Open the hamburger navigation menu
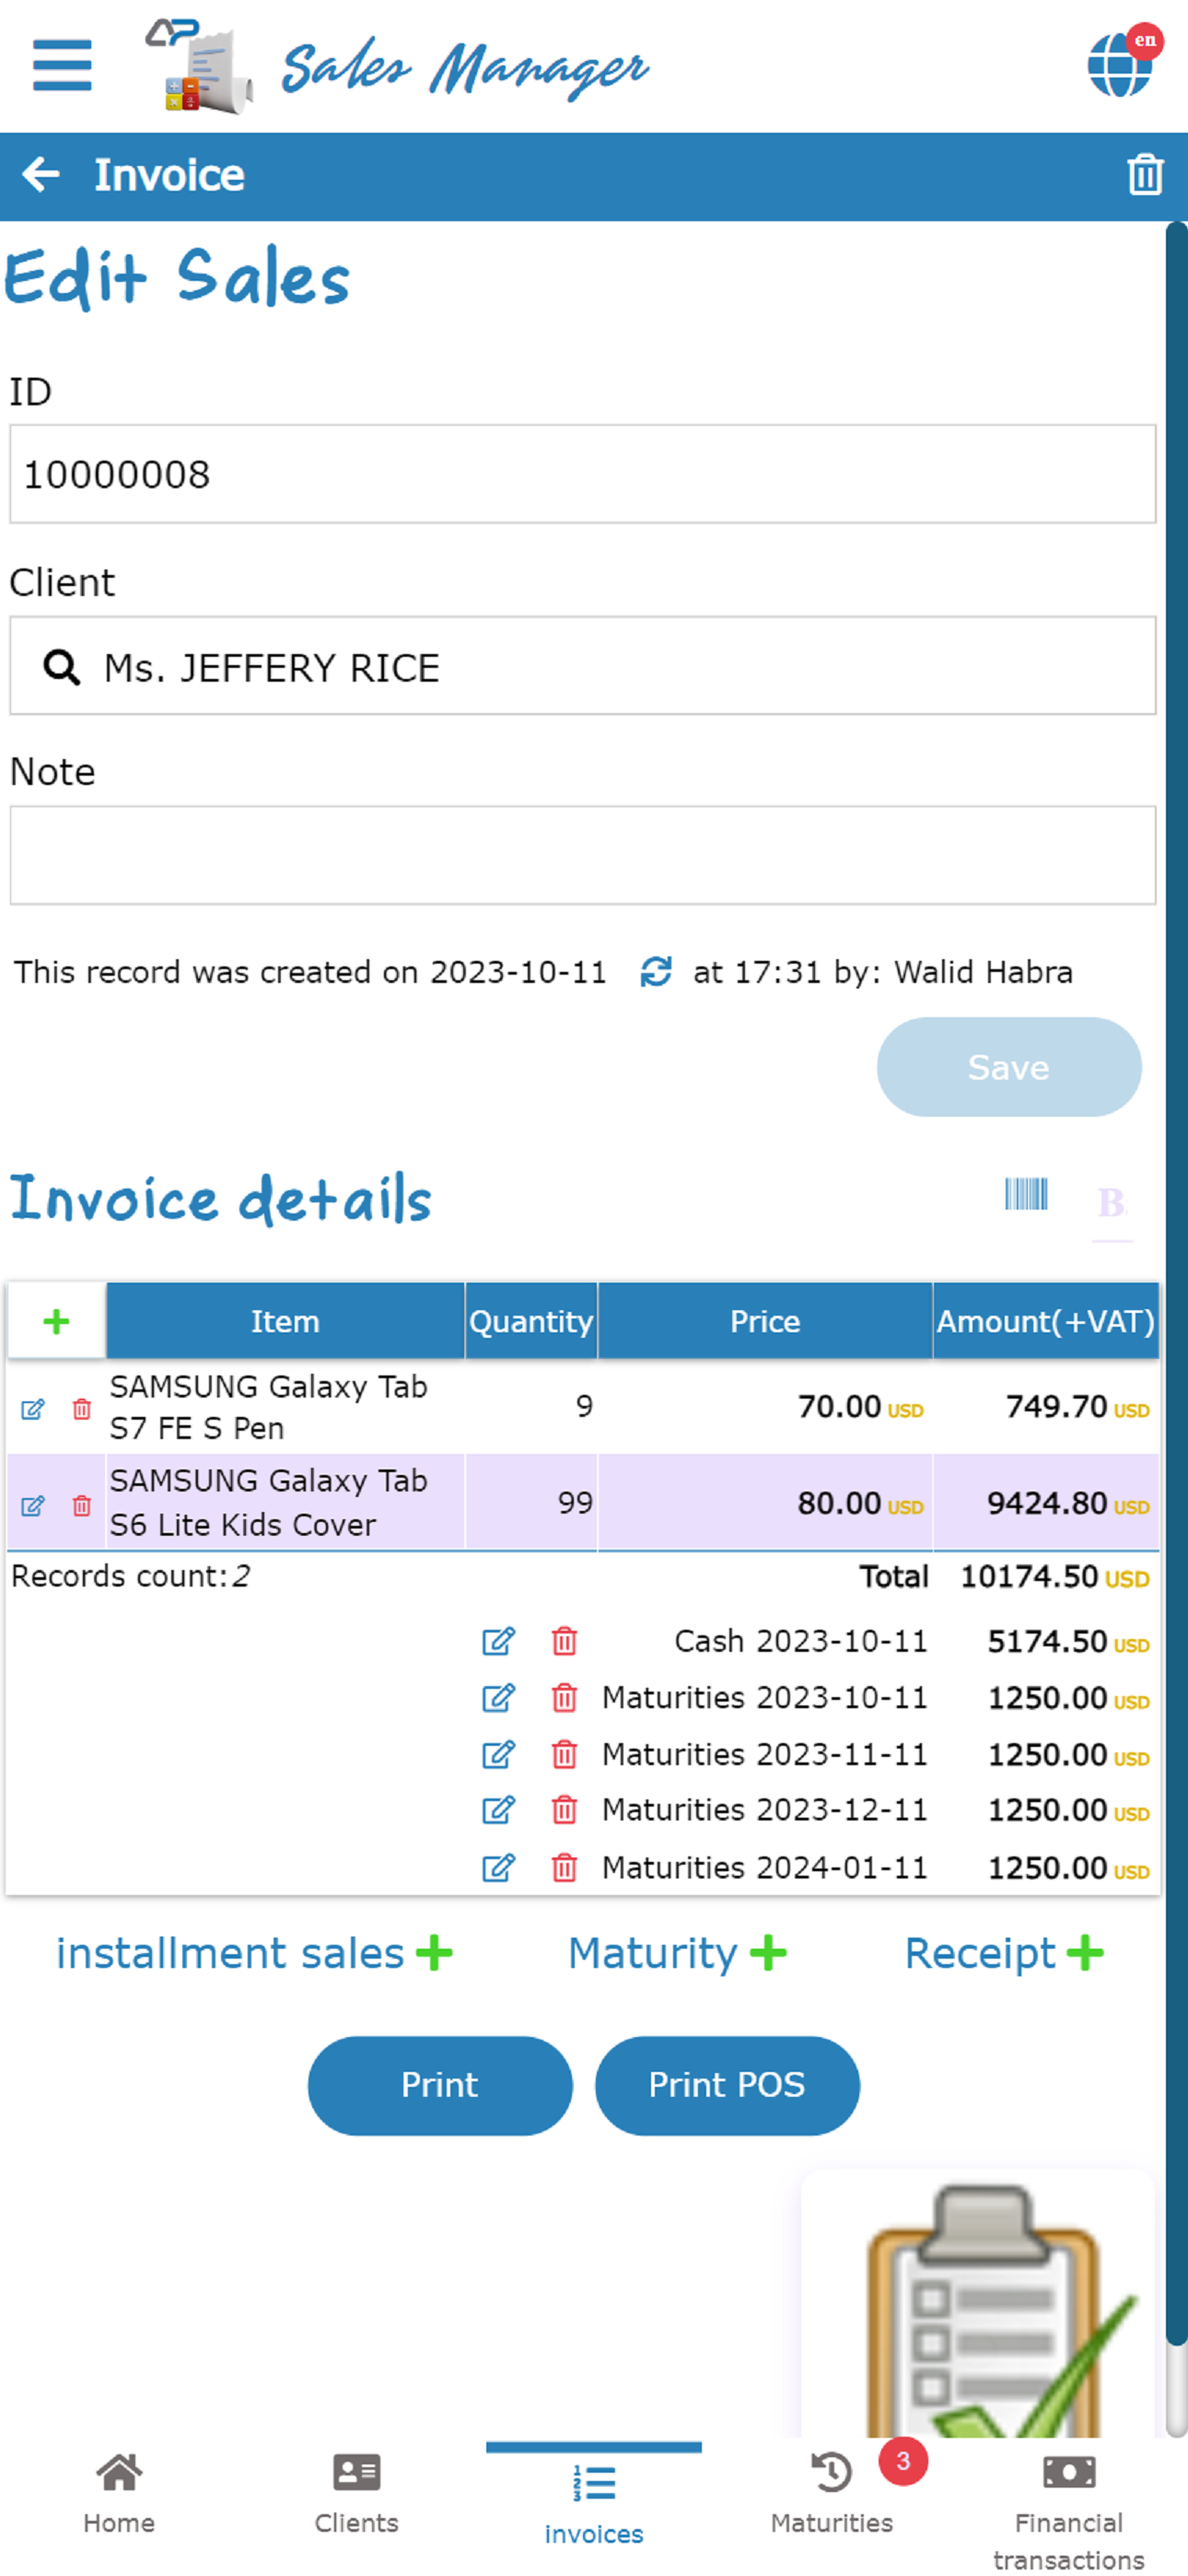This screenshot has height=2576, width=1188. tap(62, 66)
